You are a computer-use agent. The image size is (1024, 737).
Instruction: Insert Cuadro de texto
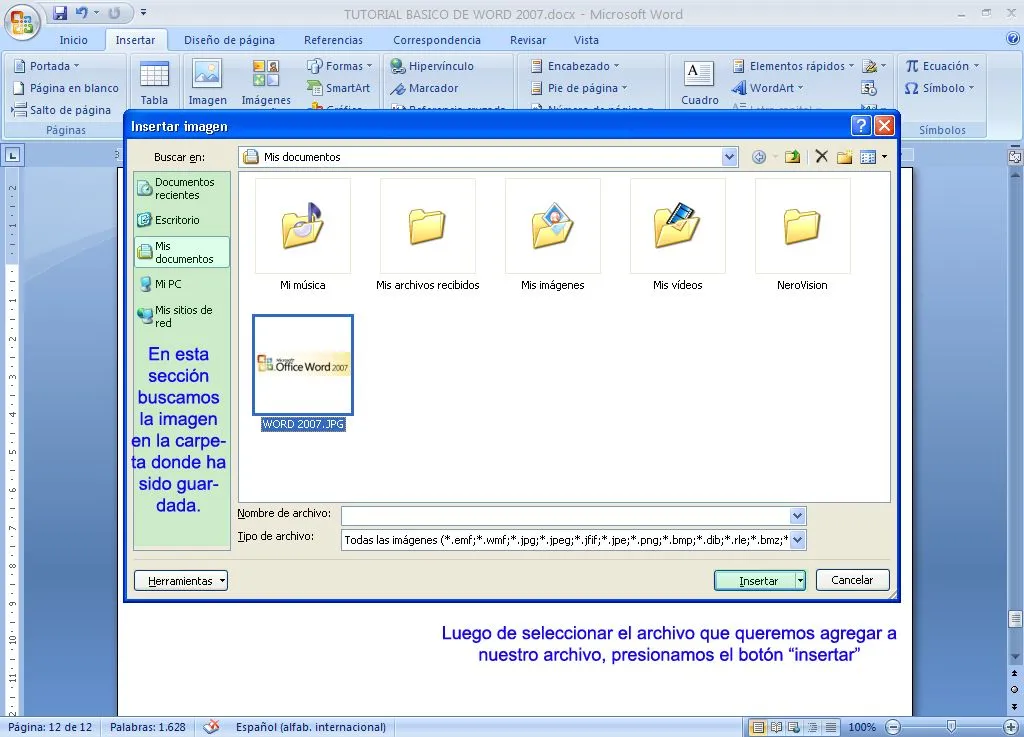coord(699,82)
